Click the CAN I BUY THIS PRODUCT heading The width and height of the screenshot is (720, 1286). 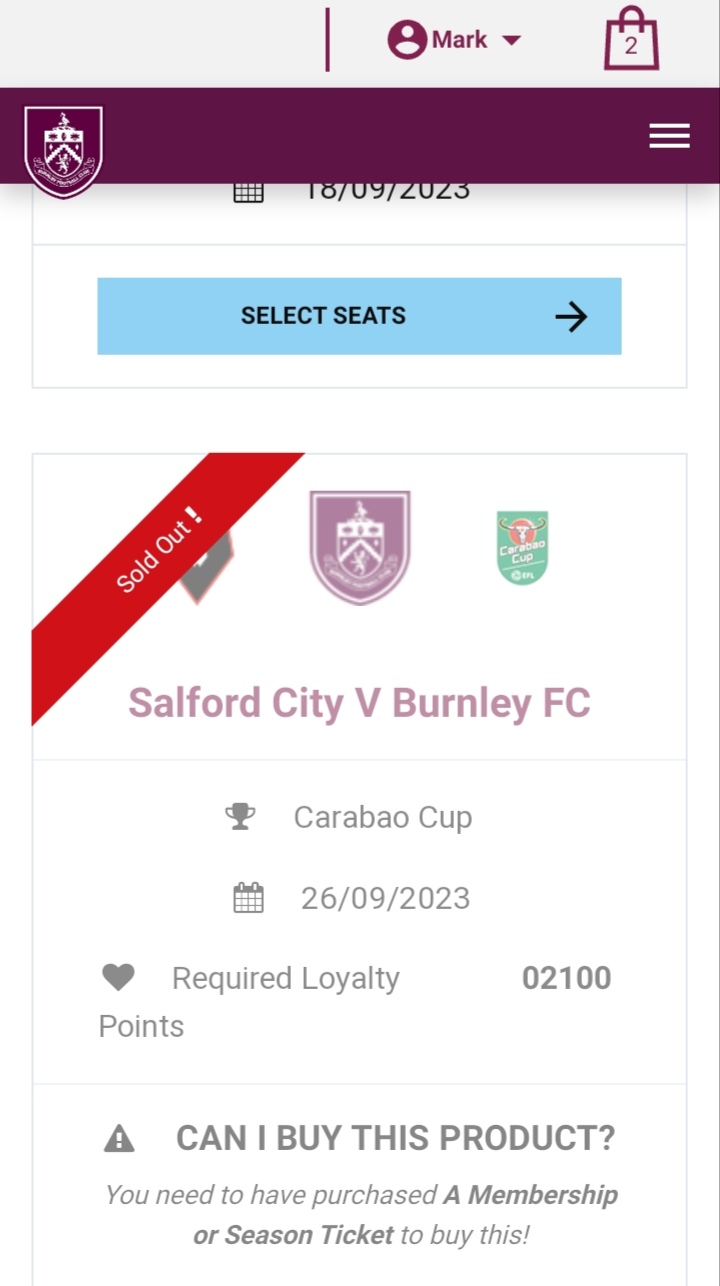click(395, 1138)
